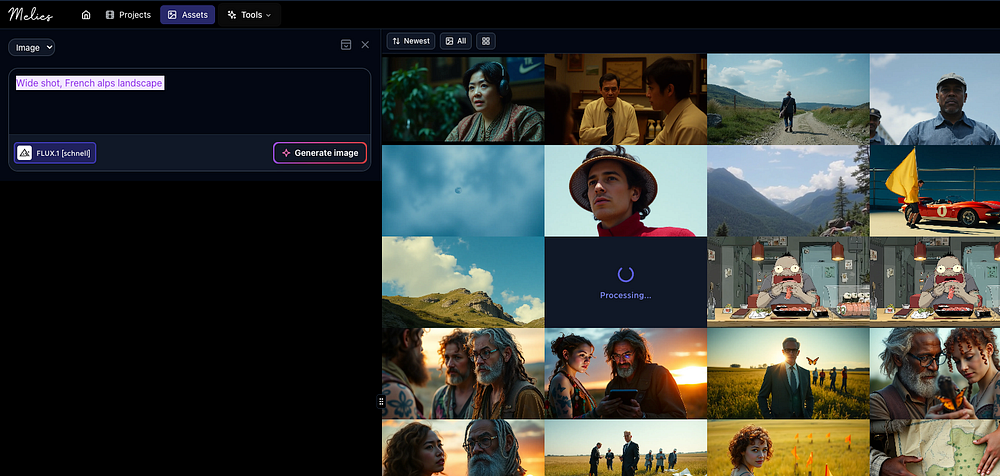This screenshot has width=1000, height=476.
Task: Change generation type in Image dropdown
Action: [31, 47]
